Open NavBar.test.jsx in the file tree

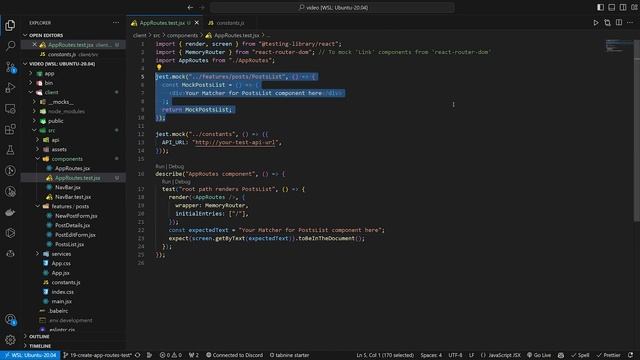73,197
